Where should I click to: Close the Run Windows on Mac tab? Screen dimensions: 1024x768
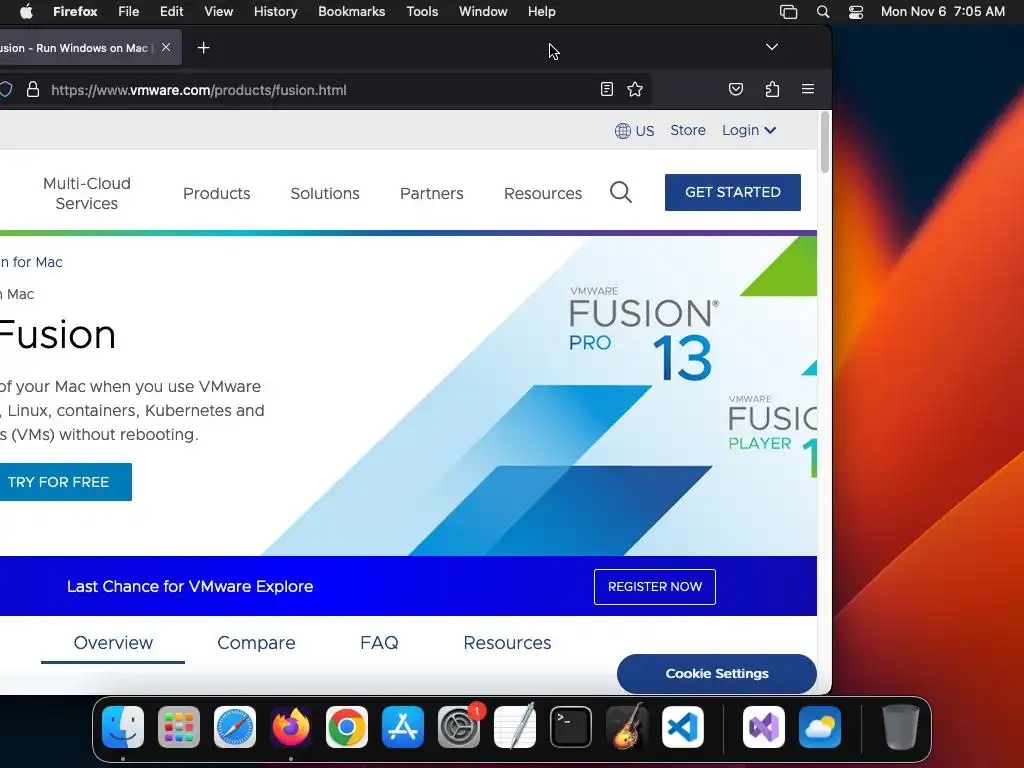click(166, 47)
